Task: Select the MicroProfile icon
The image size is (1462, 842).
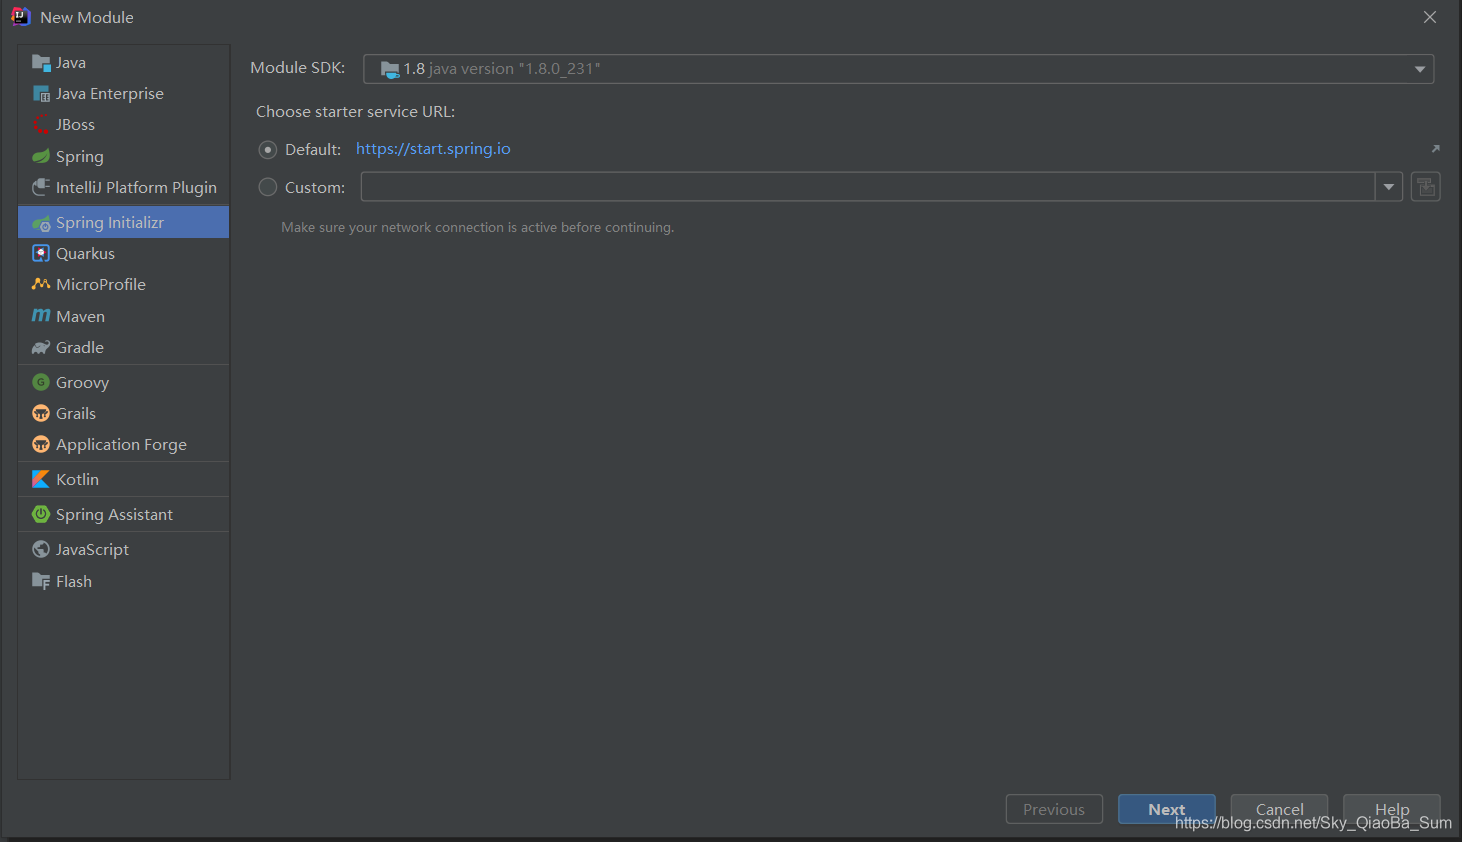Action: point(41,285)
